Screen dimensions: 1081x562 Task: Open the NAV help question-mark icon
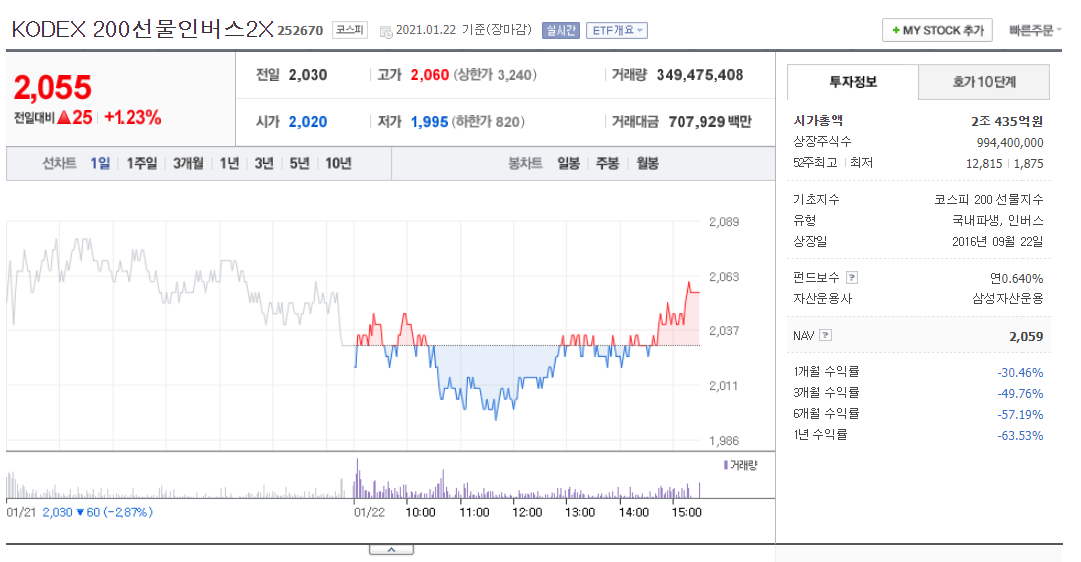coord(825,336)
